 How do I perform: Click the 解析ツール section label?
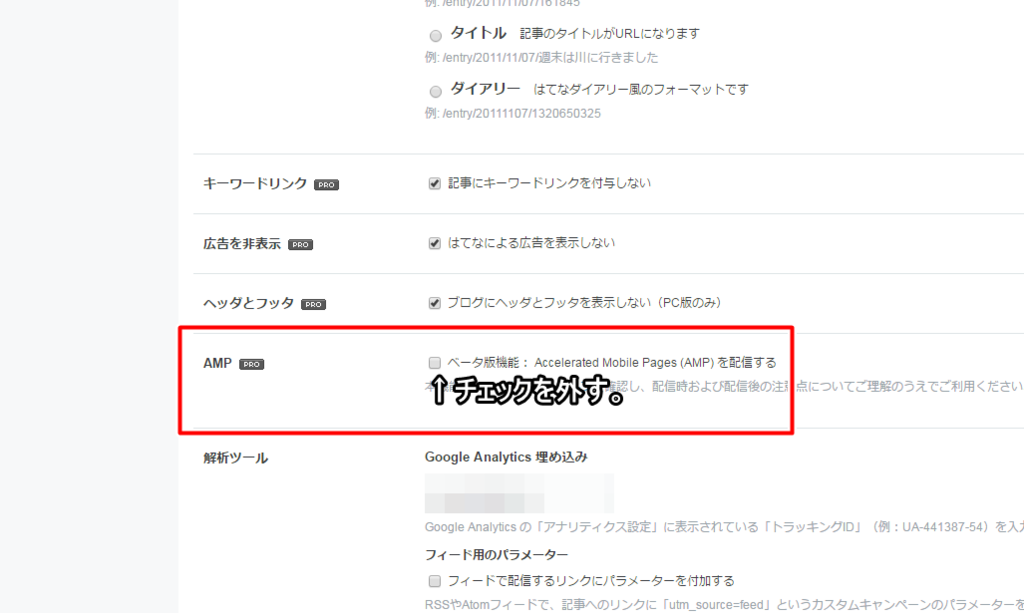pos(236,458)
